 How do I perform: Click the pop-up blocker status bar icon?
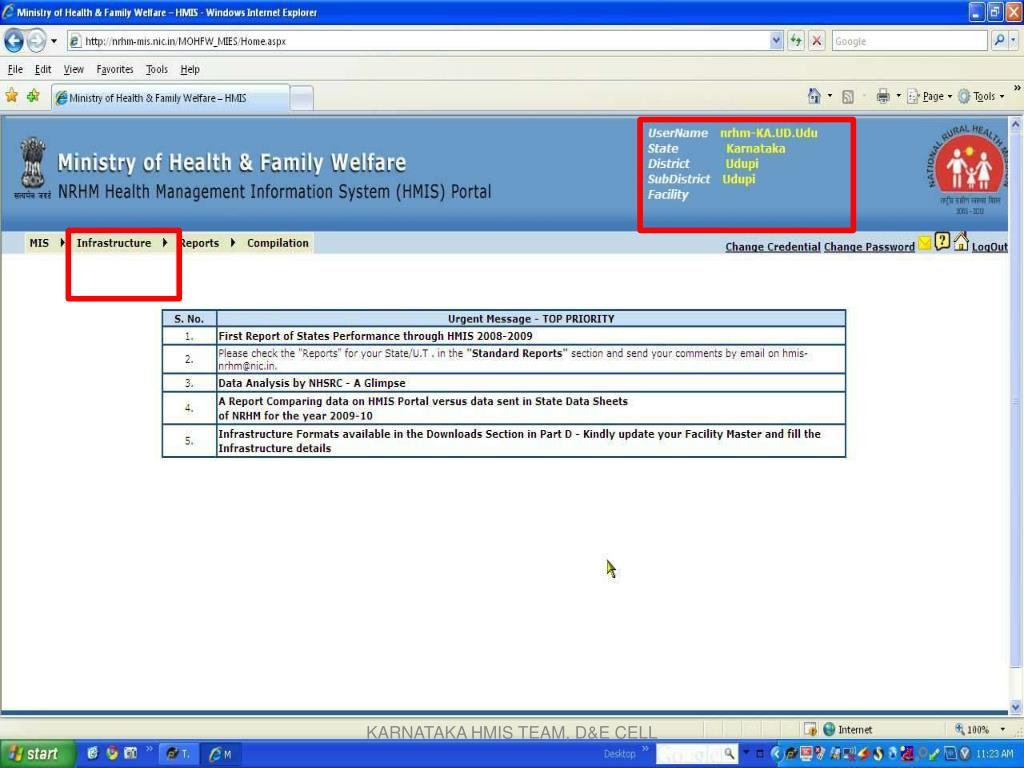(x=810, y=729)
